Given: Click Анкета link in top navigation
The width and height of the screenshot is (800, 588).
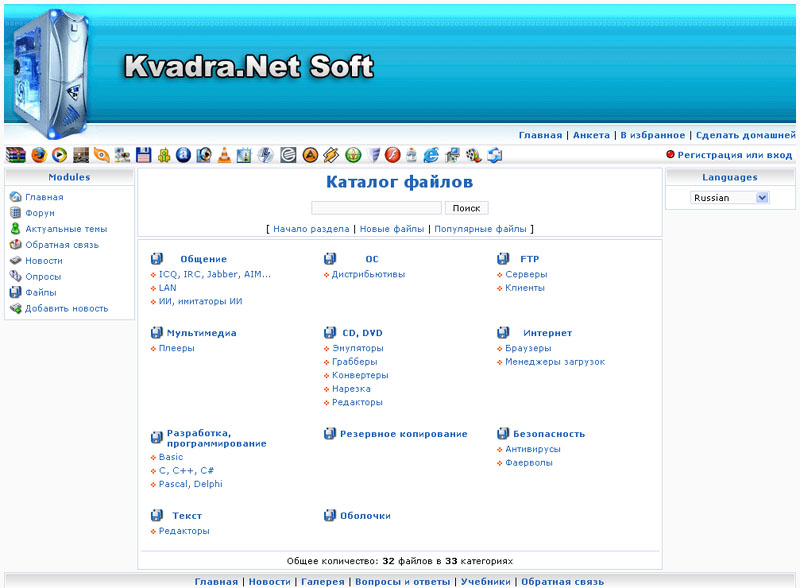Looking at the screenshot, I should (591, 135).
